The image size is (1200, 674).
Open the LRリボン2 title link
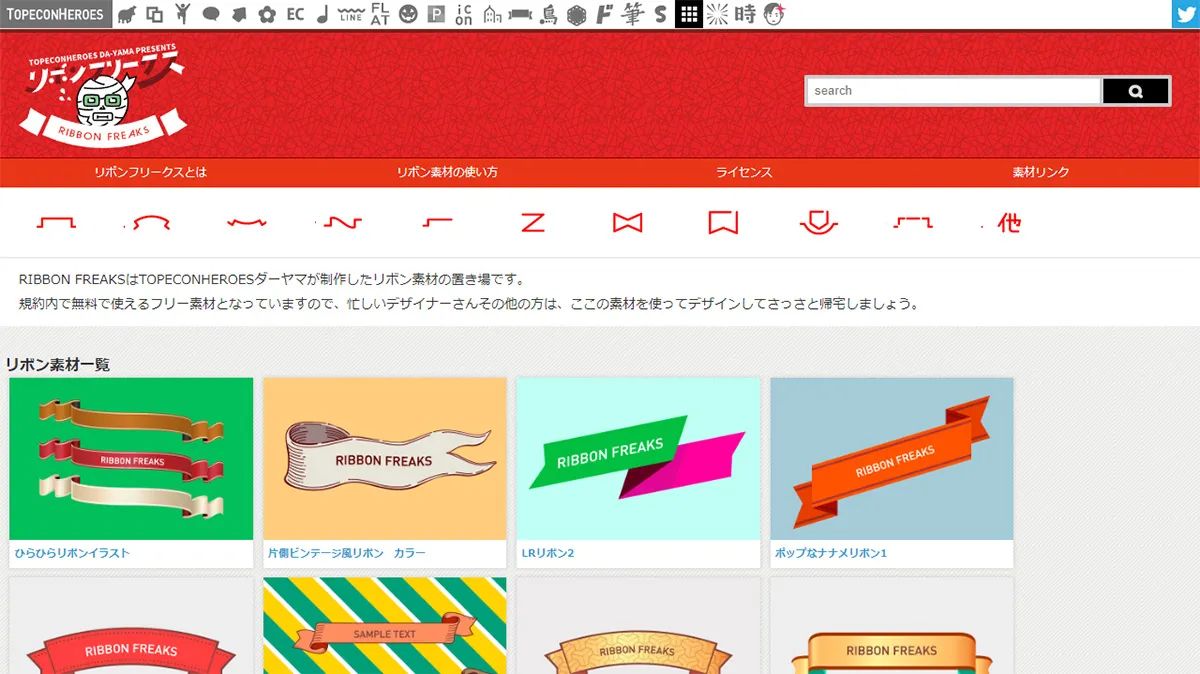point(548,553)
